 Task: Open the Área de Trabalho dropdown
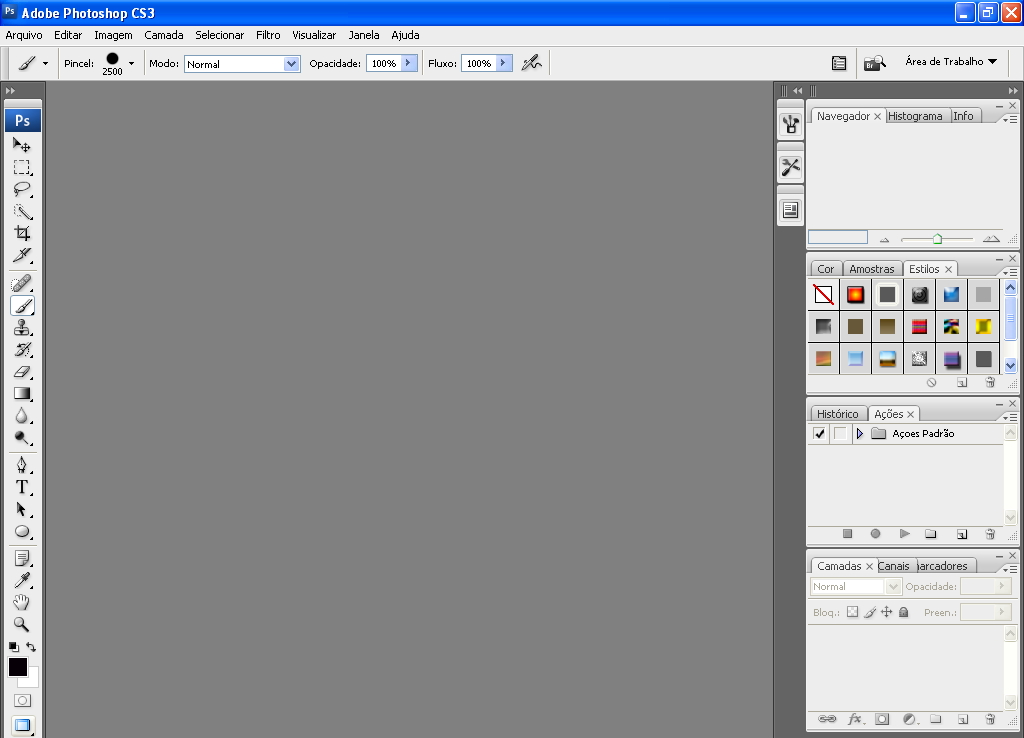950,61
